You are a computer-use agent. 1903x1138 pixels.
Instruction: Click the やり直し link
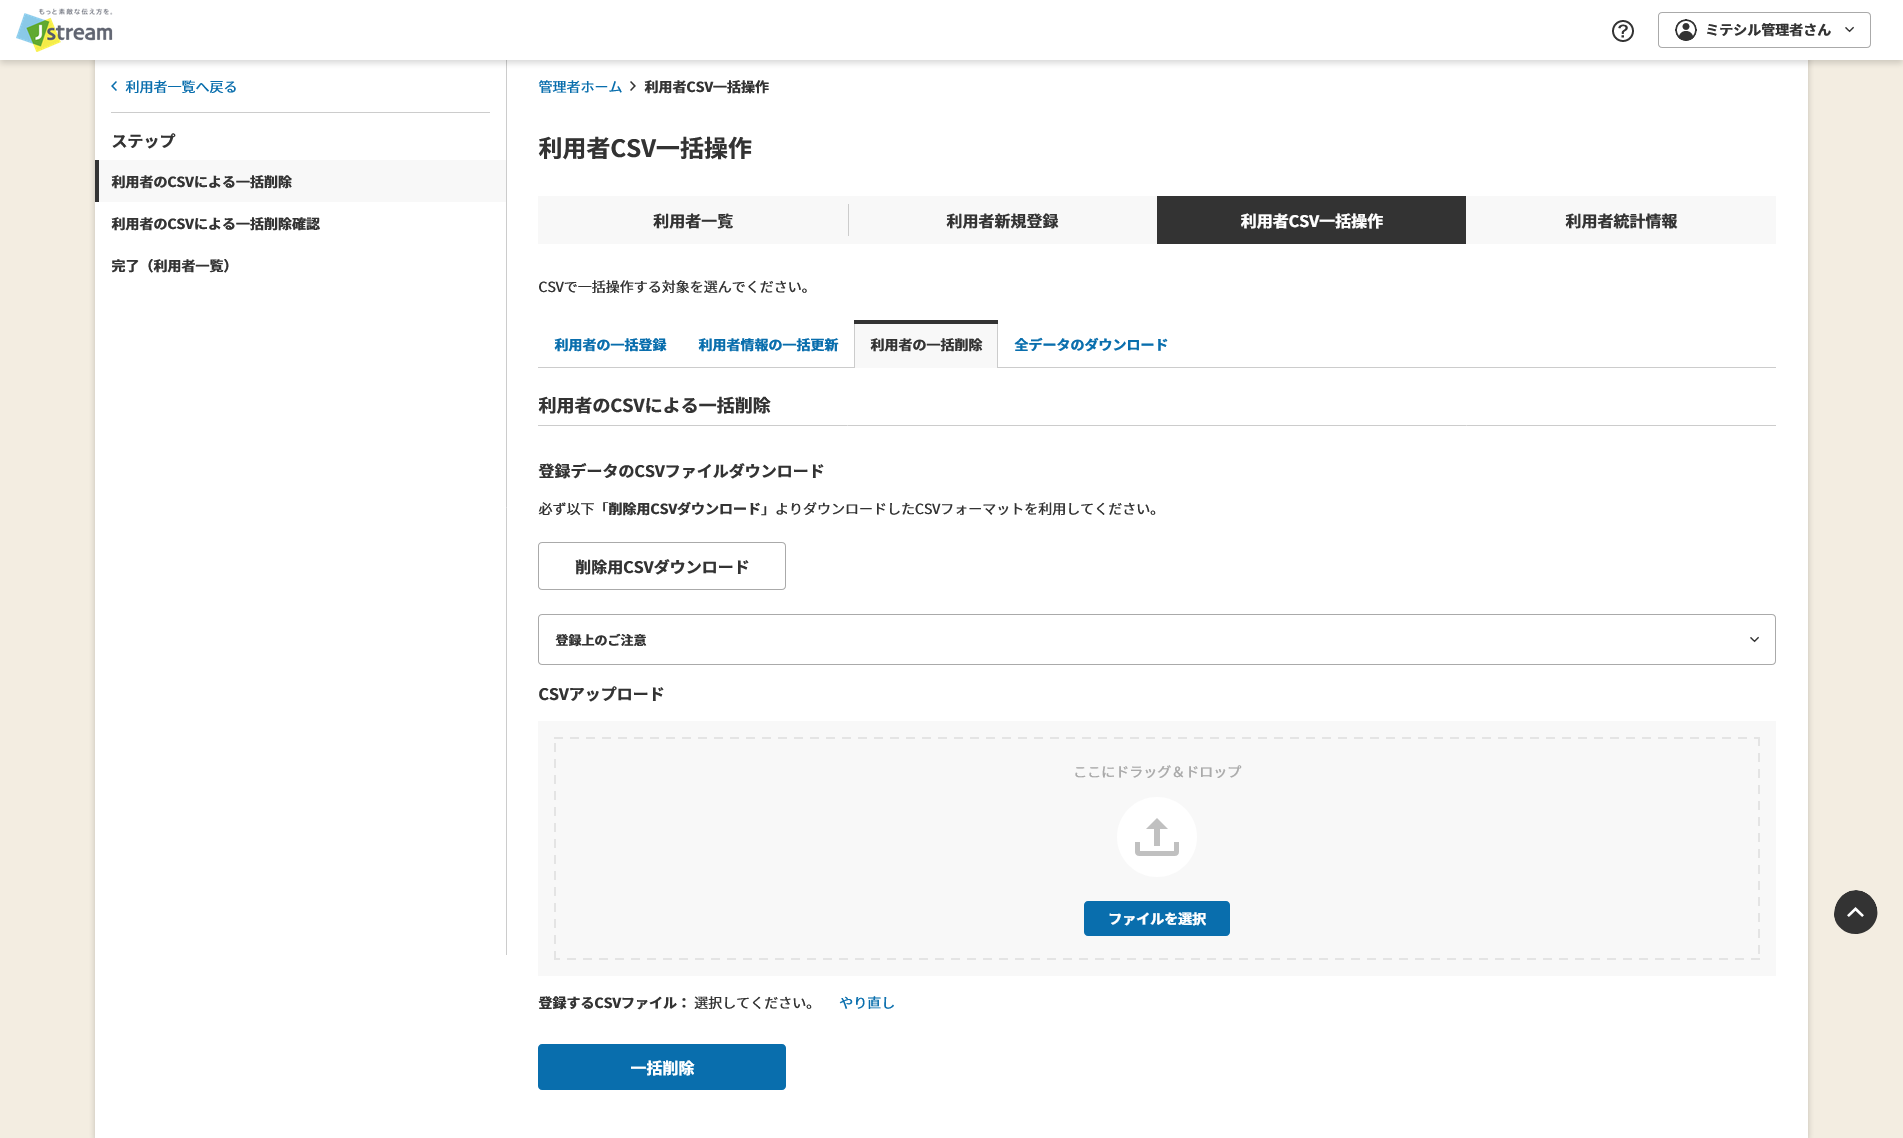pyautogui.click(x=865, y=1002)
